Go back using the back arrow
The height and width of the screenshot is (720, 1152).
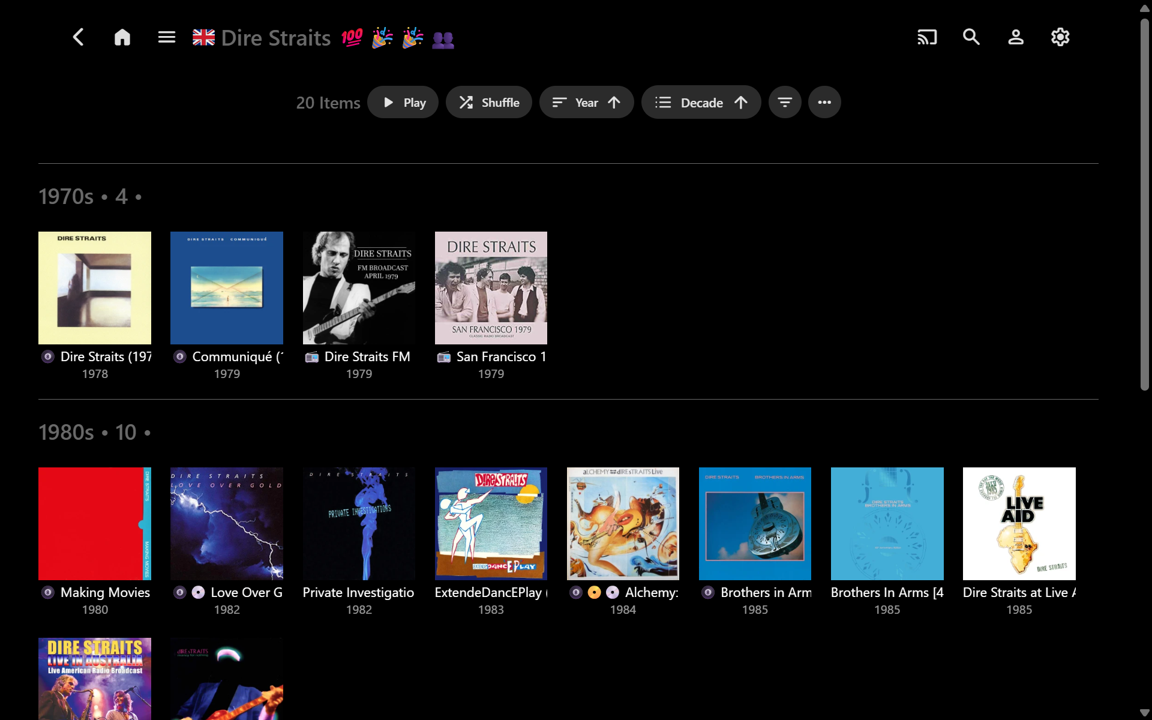pyautogui.click(x=78, y=37)
